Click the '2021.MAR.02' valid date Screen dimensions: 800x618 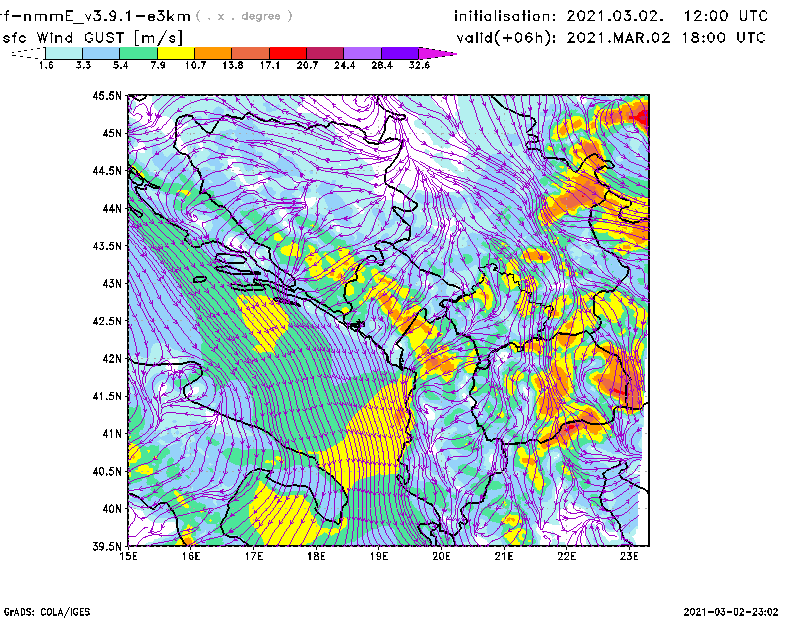[x=618, y=38]
